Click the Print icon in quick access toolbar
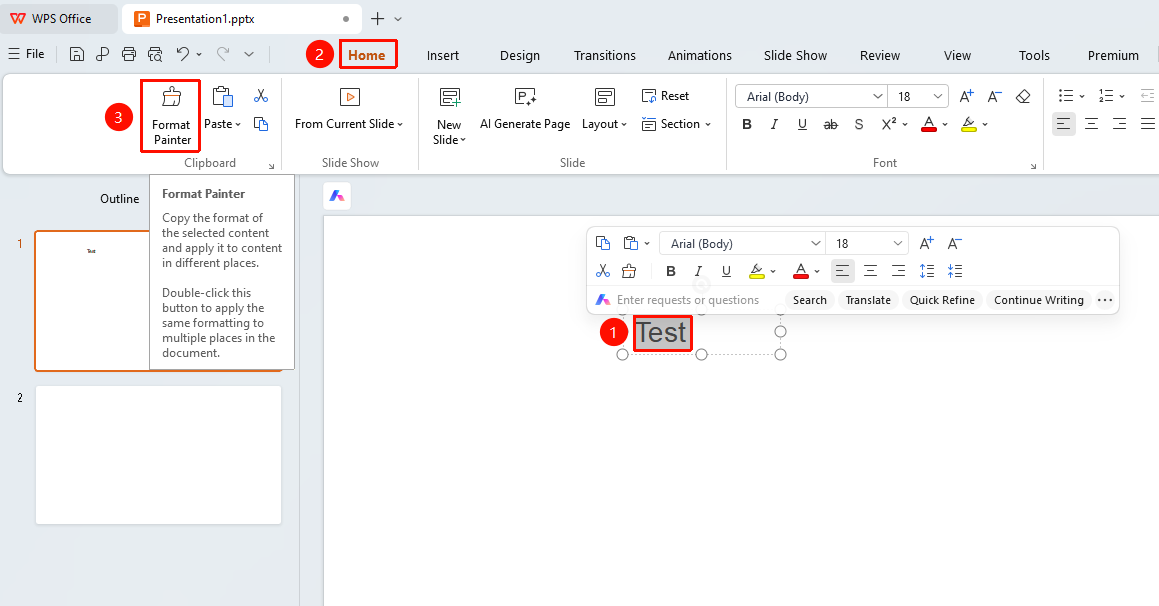The image size is (1159, 606). [x=129, y=54]
